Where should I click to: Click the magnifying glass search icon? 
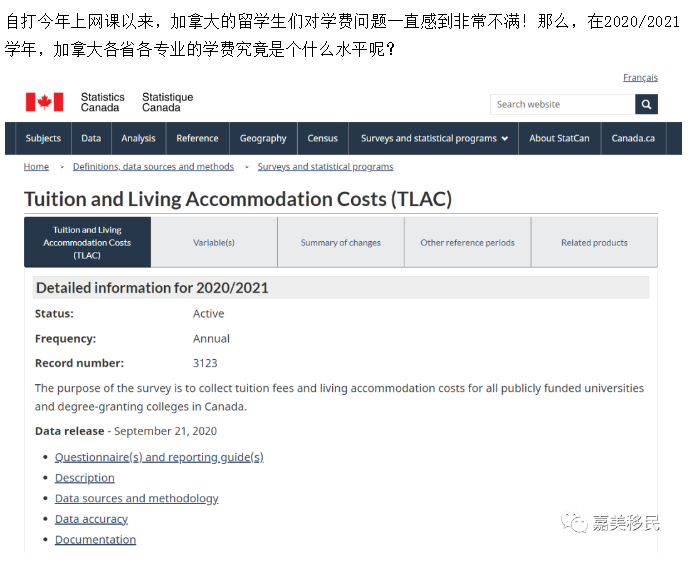pos(647,104)
